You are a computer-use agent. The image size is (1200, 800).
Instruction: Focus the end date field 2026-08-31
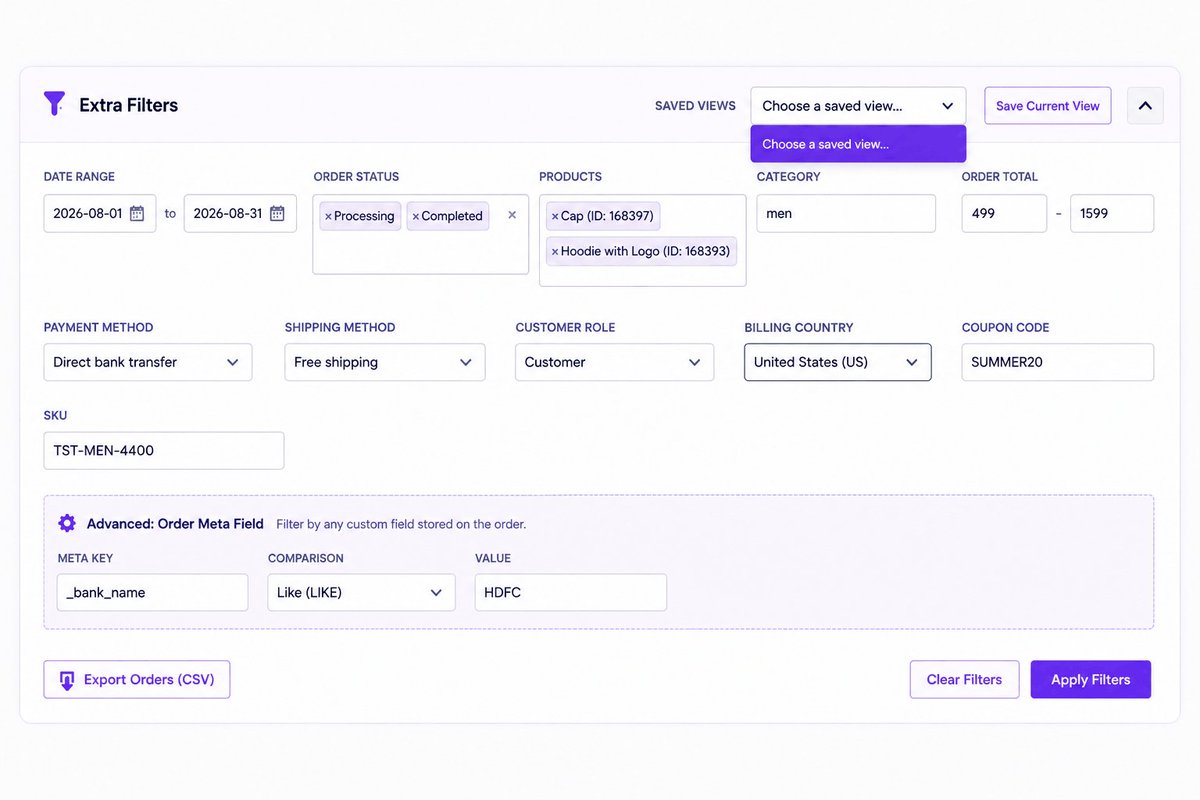240,213
